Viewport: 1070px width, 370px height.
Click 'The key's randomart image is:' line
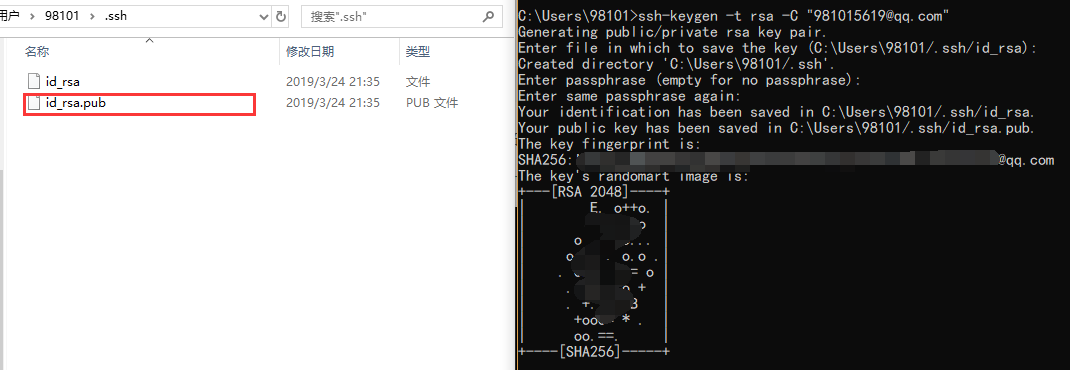click(x=633, y=176)
